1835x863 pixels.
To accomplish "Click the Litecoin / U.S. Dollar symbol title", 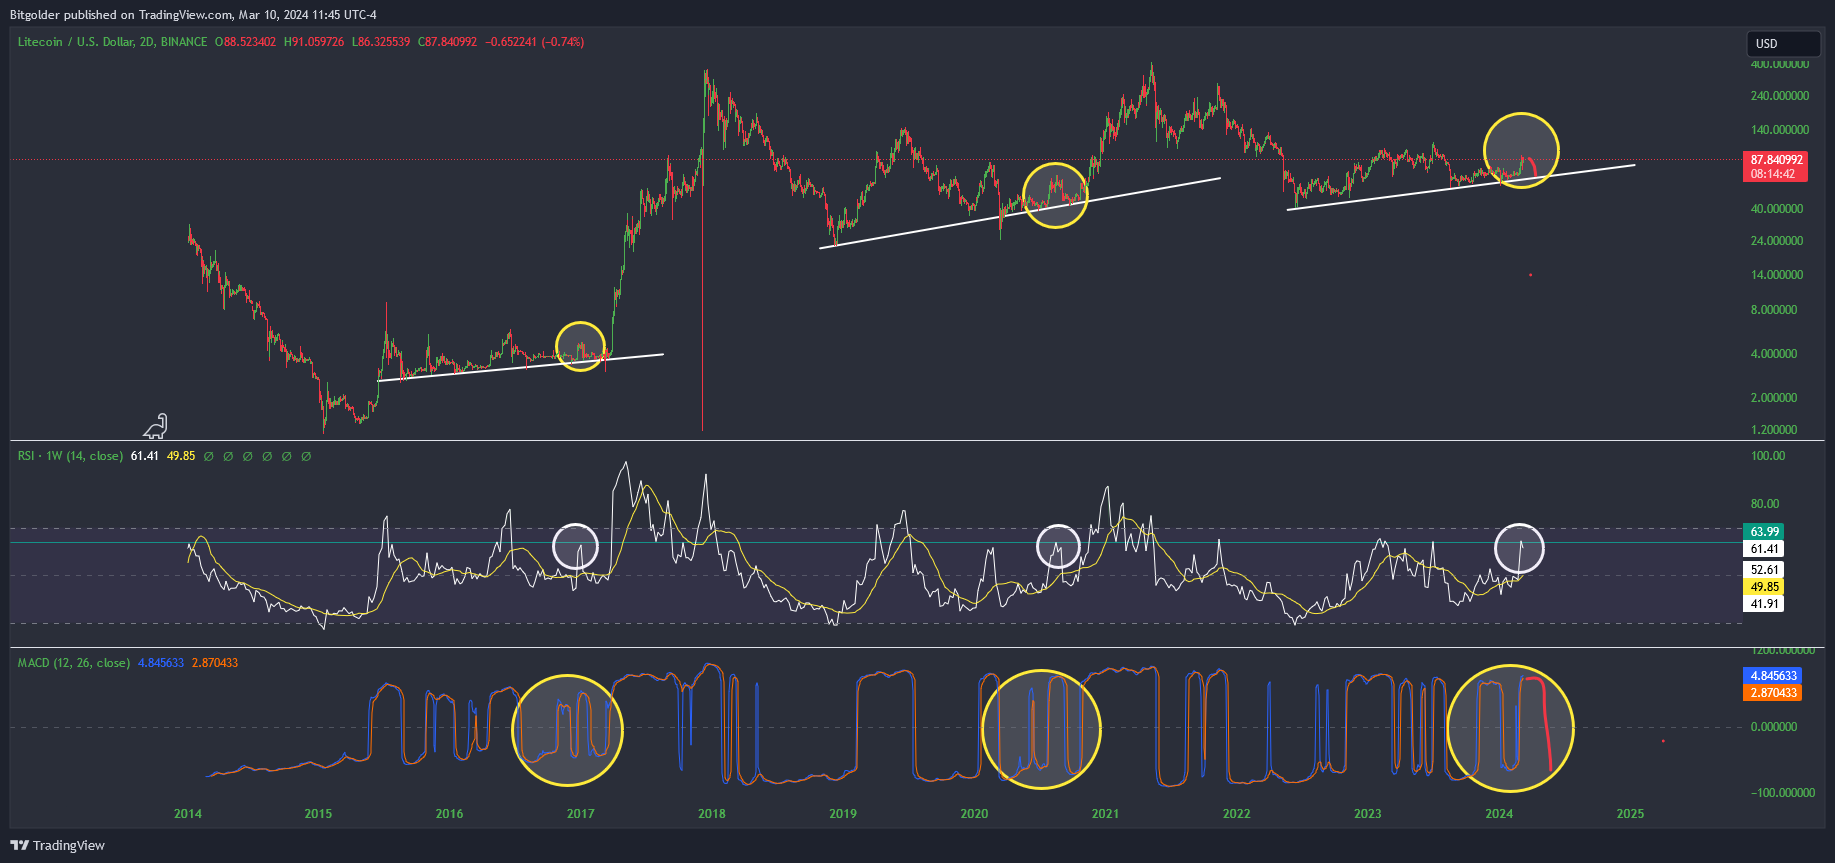I will (x=112, y=42).
